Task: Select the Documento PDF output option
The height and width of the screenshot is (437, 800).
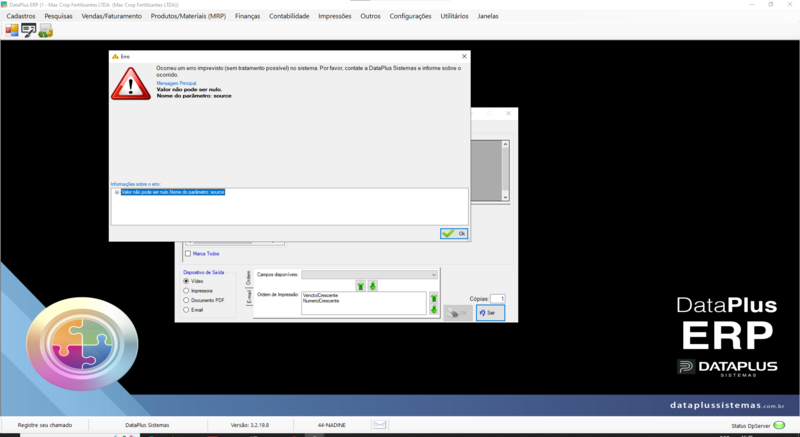Action: [x=186, y=300]
